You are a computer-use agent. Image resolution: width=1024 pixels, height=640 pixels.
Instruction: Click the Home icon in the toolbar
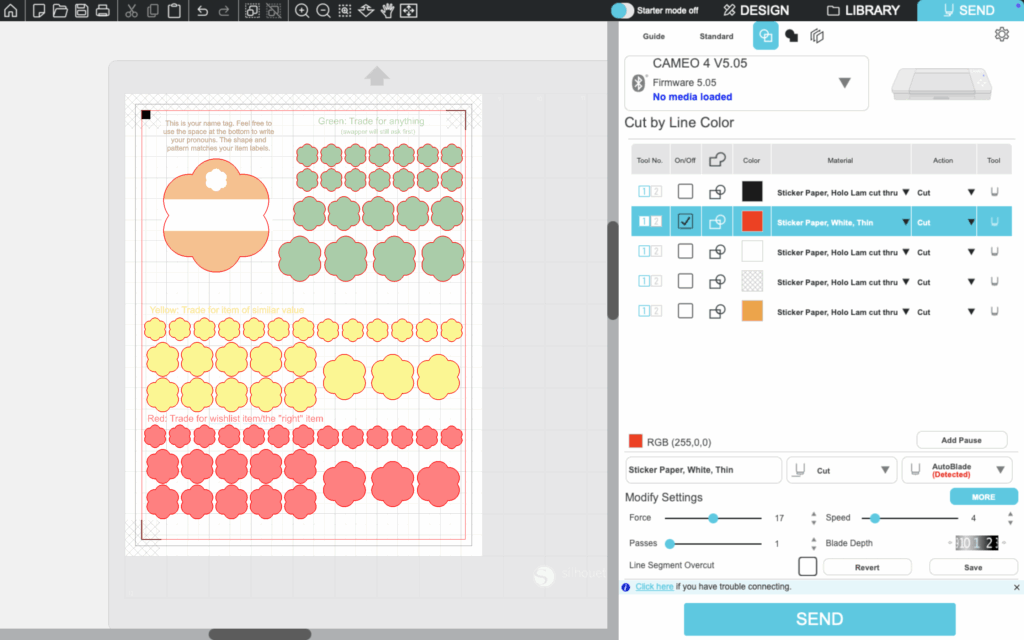pos(11,11)
